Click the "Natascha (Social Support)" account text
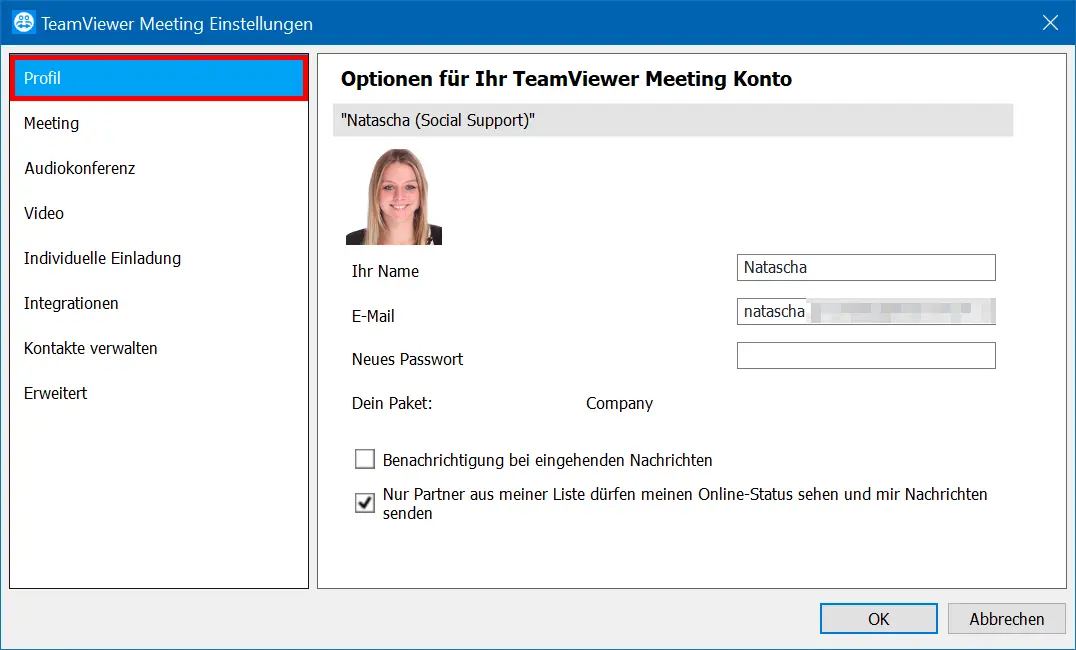Image resolution: width=1076 pixels, height=650 pixels. 438,120
